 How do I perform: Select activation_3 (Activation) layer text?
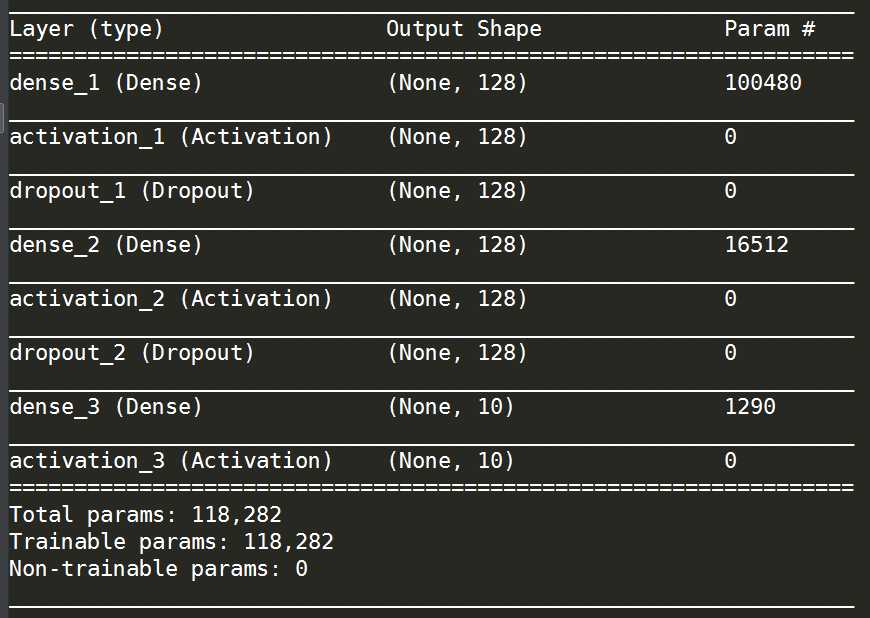(171, 461)
